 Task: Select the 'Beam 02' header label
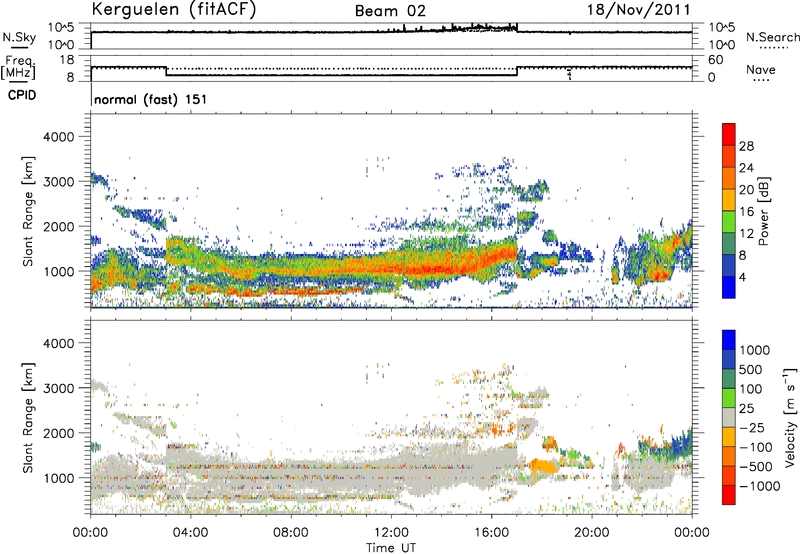point(390,11)
